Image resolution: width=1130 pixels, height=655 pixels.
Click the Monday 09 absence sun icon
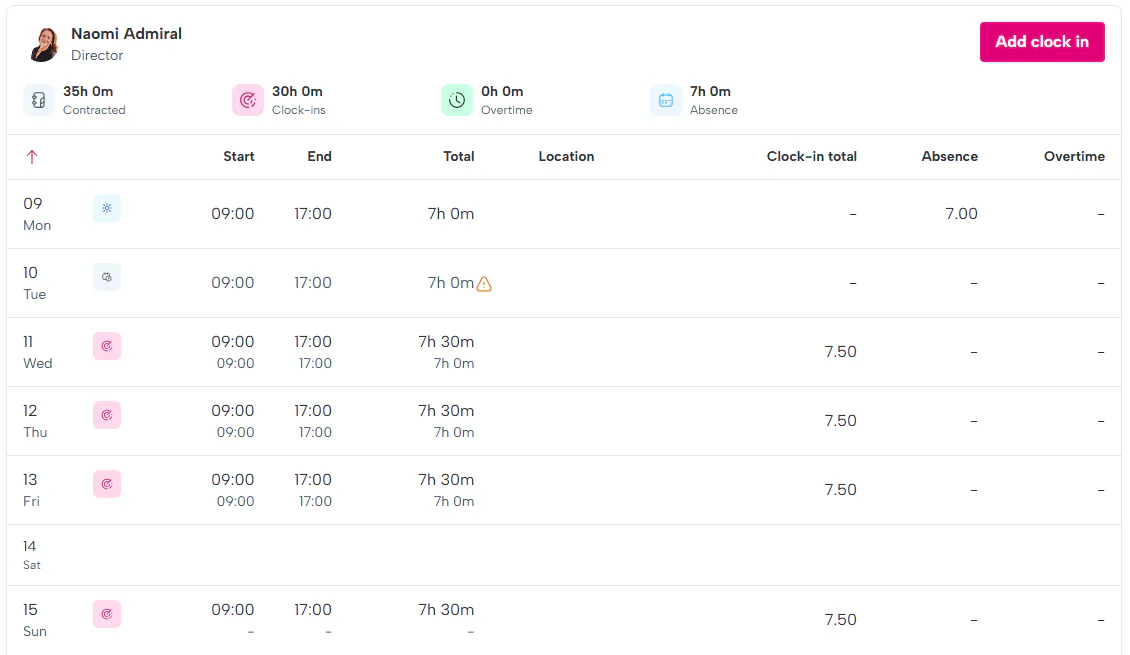pyautogui.click(x=107, y=208)
